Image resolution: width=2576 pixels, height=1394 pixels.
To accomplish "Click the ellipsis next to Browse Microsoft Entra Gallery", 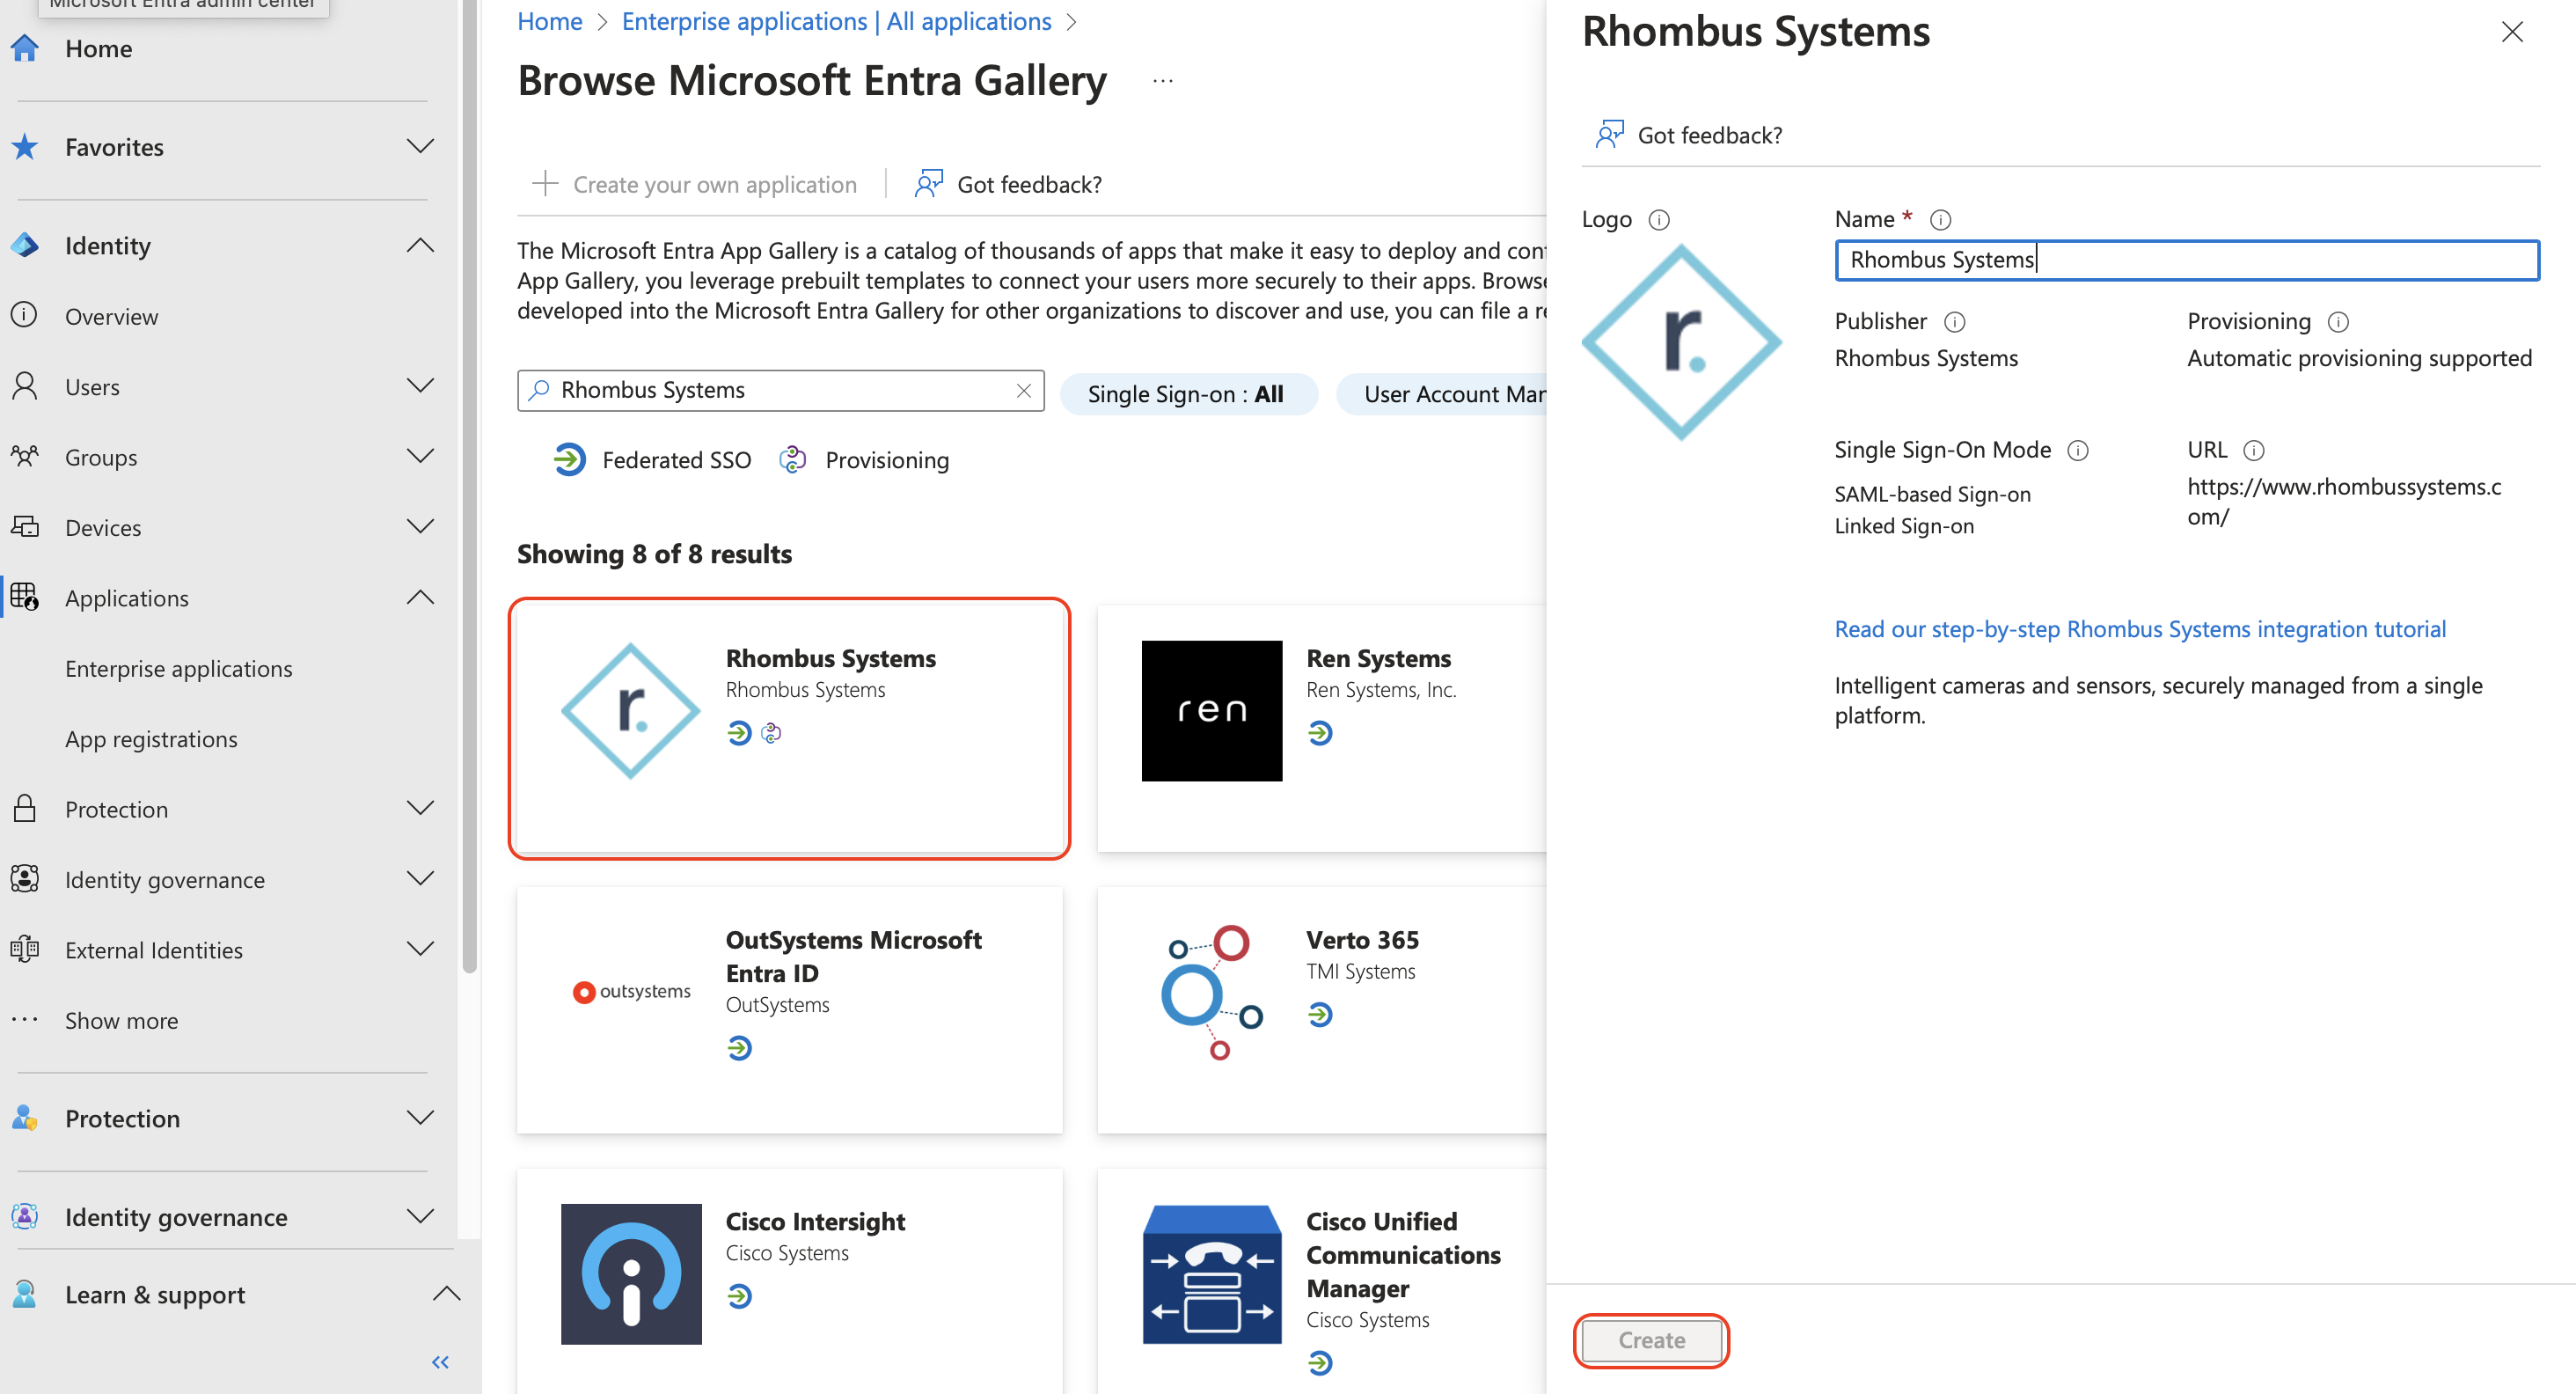I will (1162, 81).
